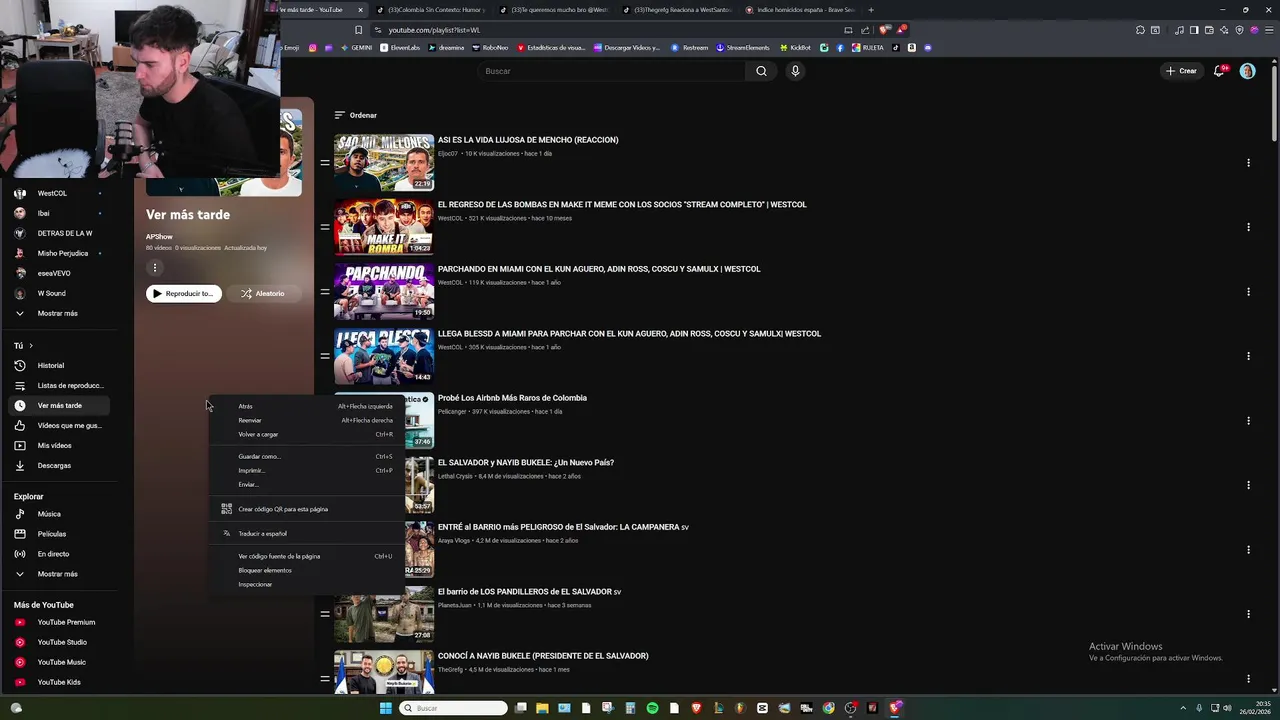This screenshot has height=720, width=1280.
Task: Open options menu beside ASI ES LA VIDA LUJOSA video
Action: (x=1248, y=162)
